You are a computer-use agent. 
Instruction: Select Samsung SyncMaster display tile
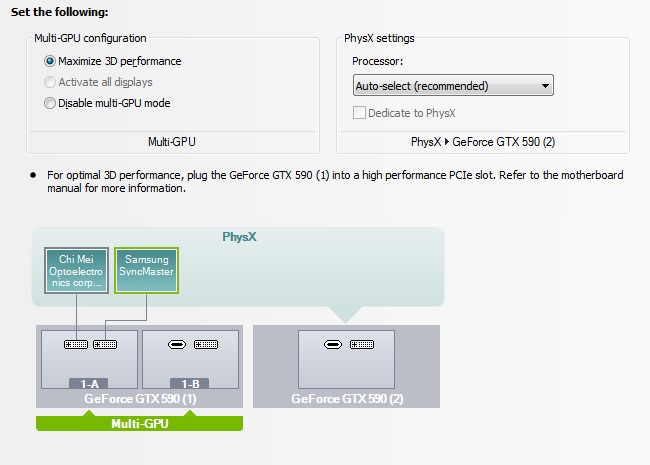(x=146, y=271)
